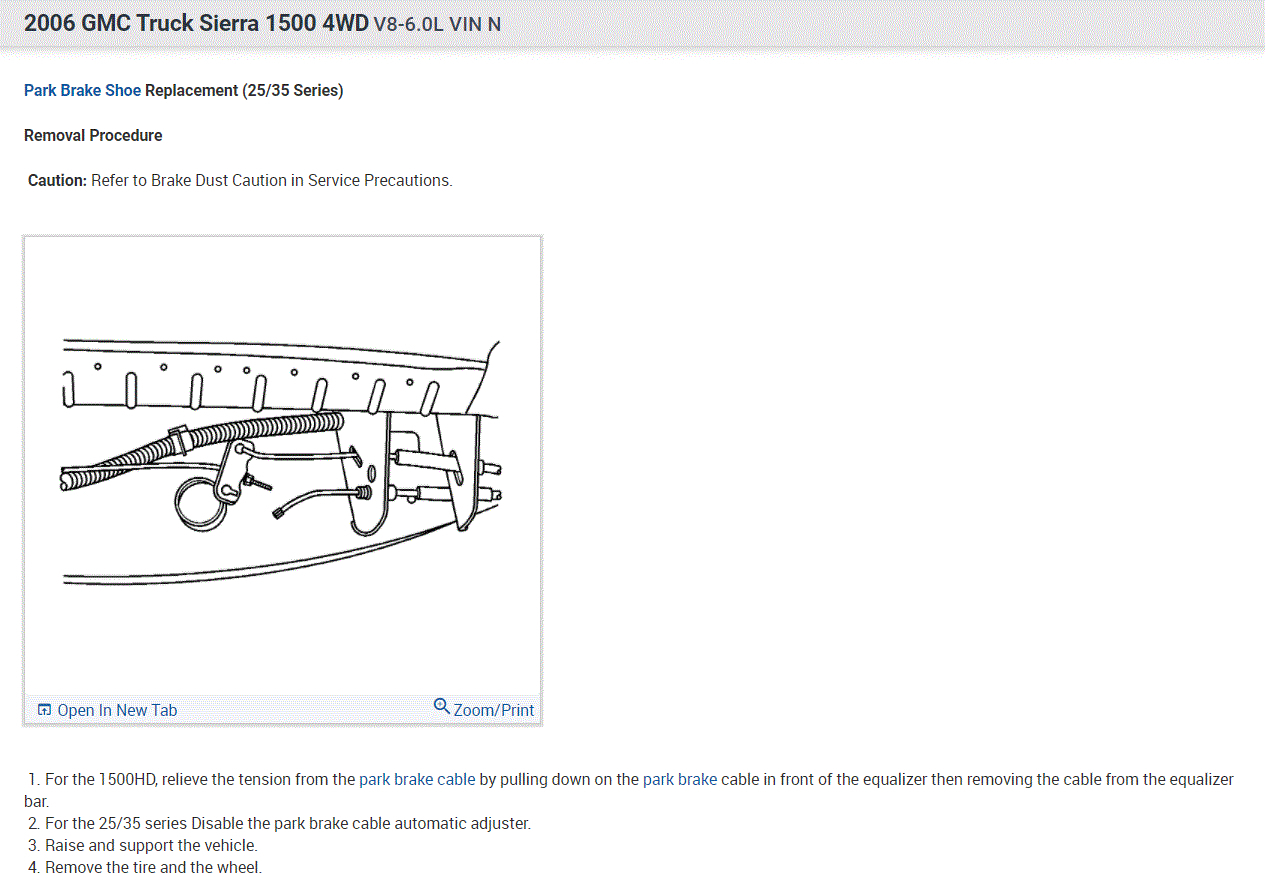Click step 2 about disabling automatic adjuster
This screenshot has height=882, width=1265.
[280, 823]
